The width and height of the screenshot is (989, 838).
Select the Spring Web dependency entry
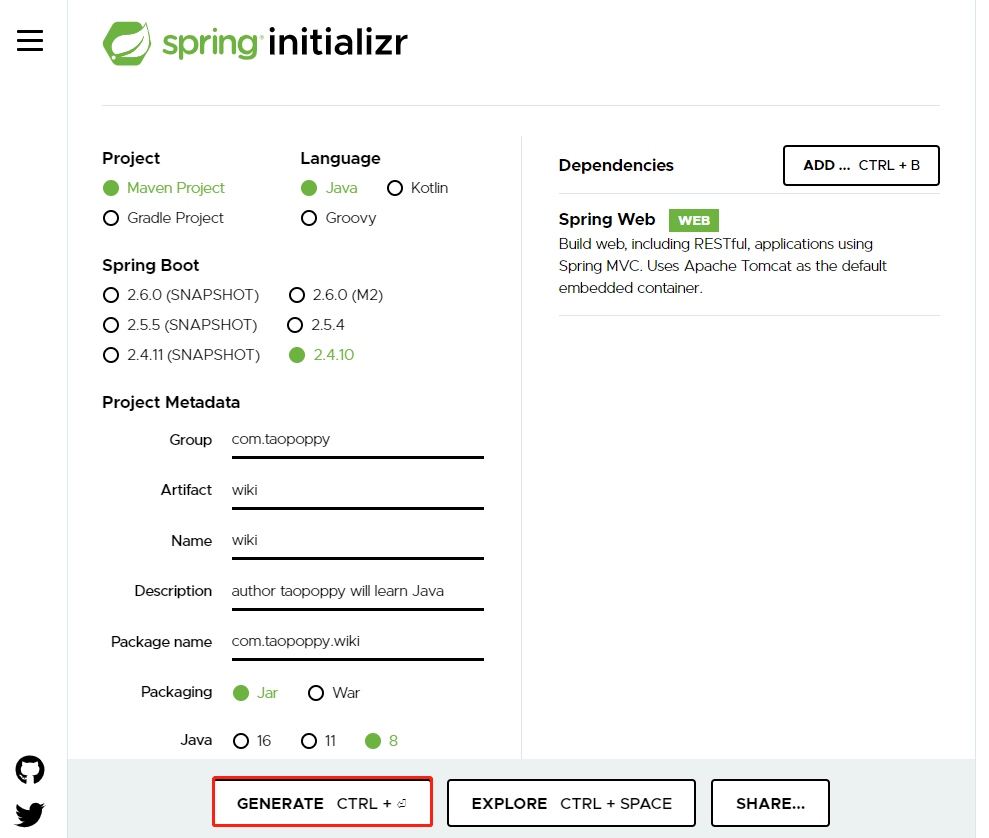749,253
